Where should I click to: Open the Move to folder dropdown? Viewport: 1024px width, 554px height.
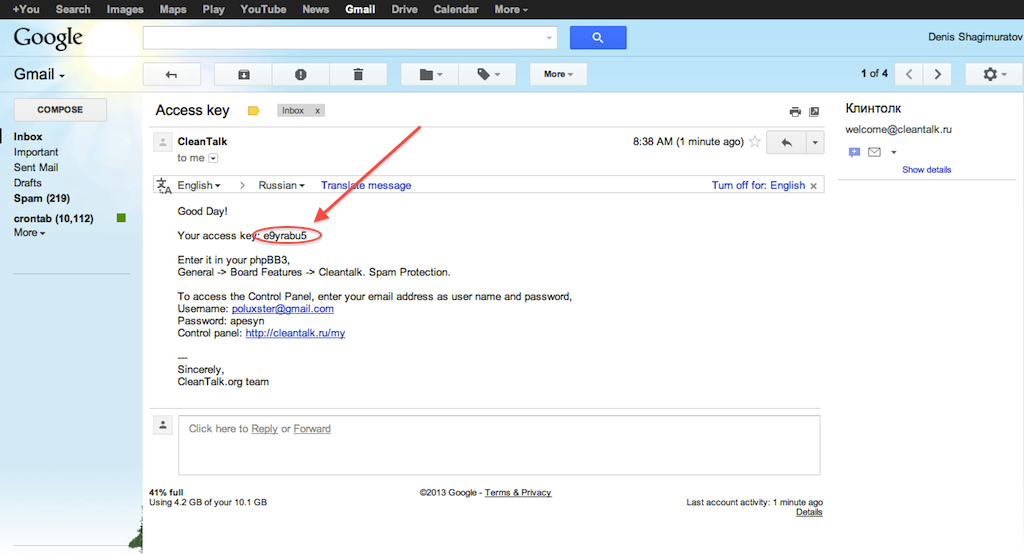point(429,74)
